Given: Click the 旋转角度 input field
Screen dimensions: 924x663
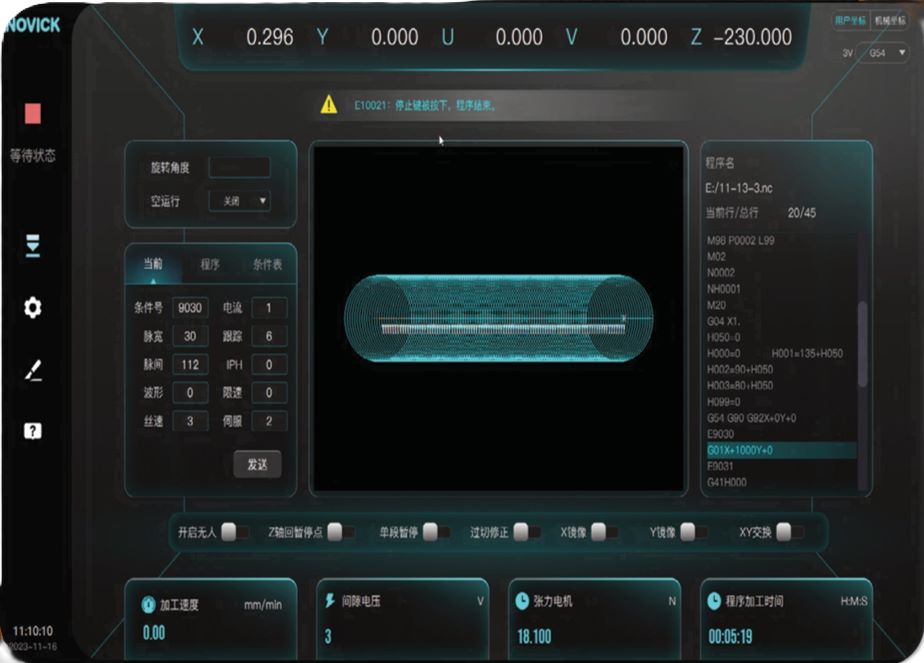Looking at the screenshot, I should pos(239,167).
